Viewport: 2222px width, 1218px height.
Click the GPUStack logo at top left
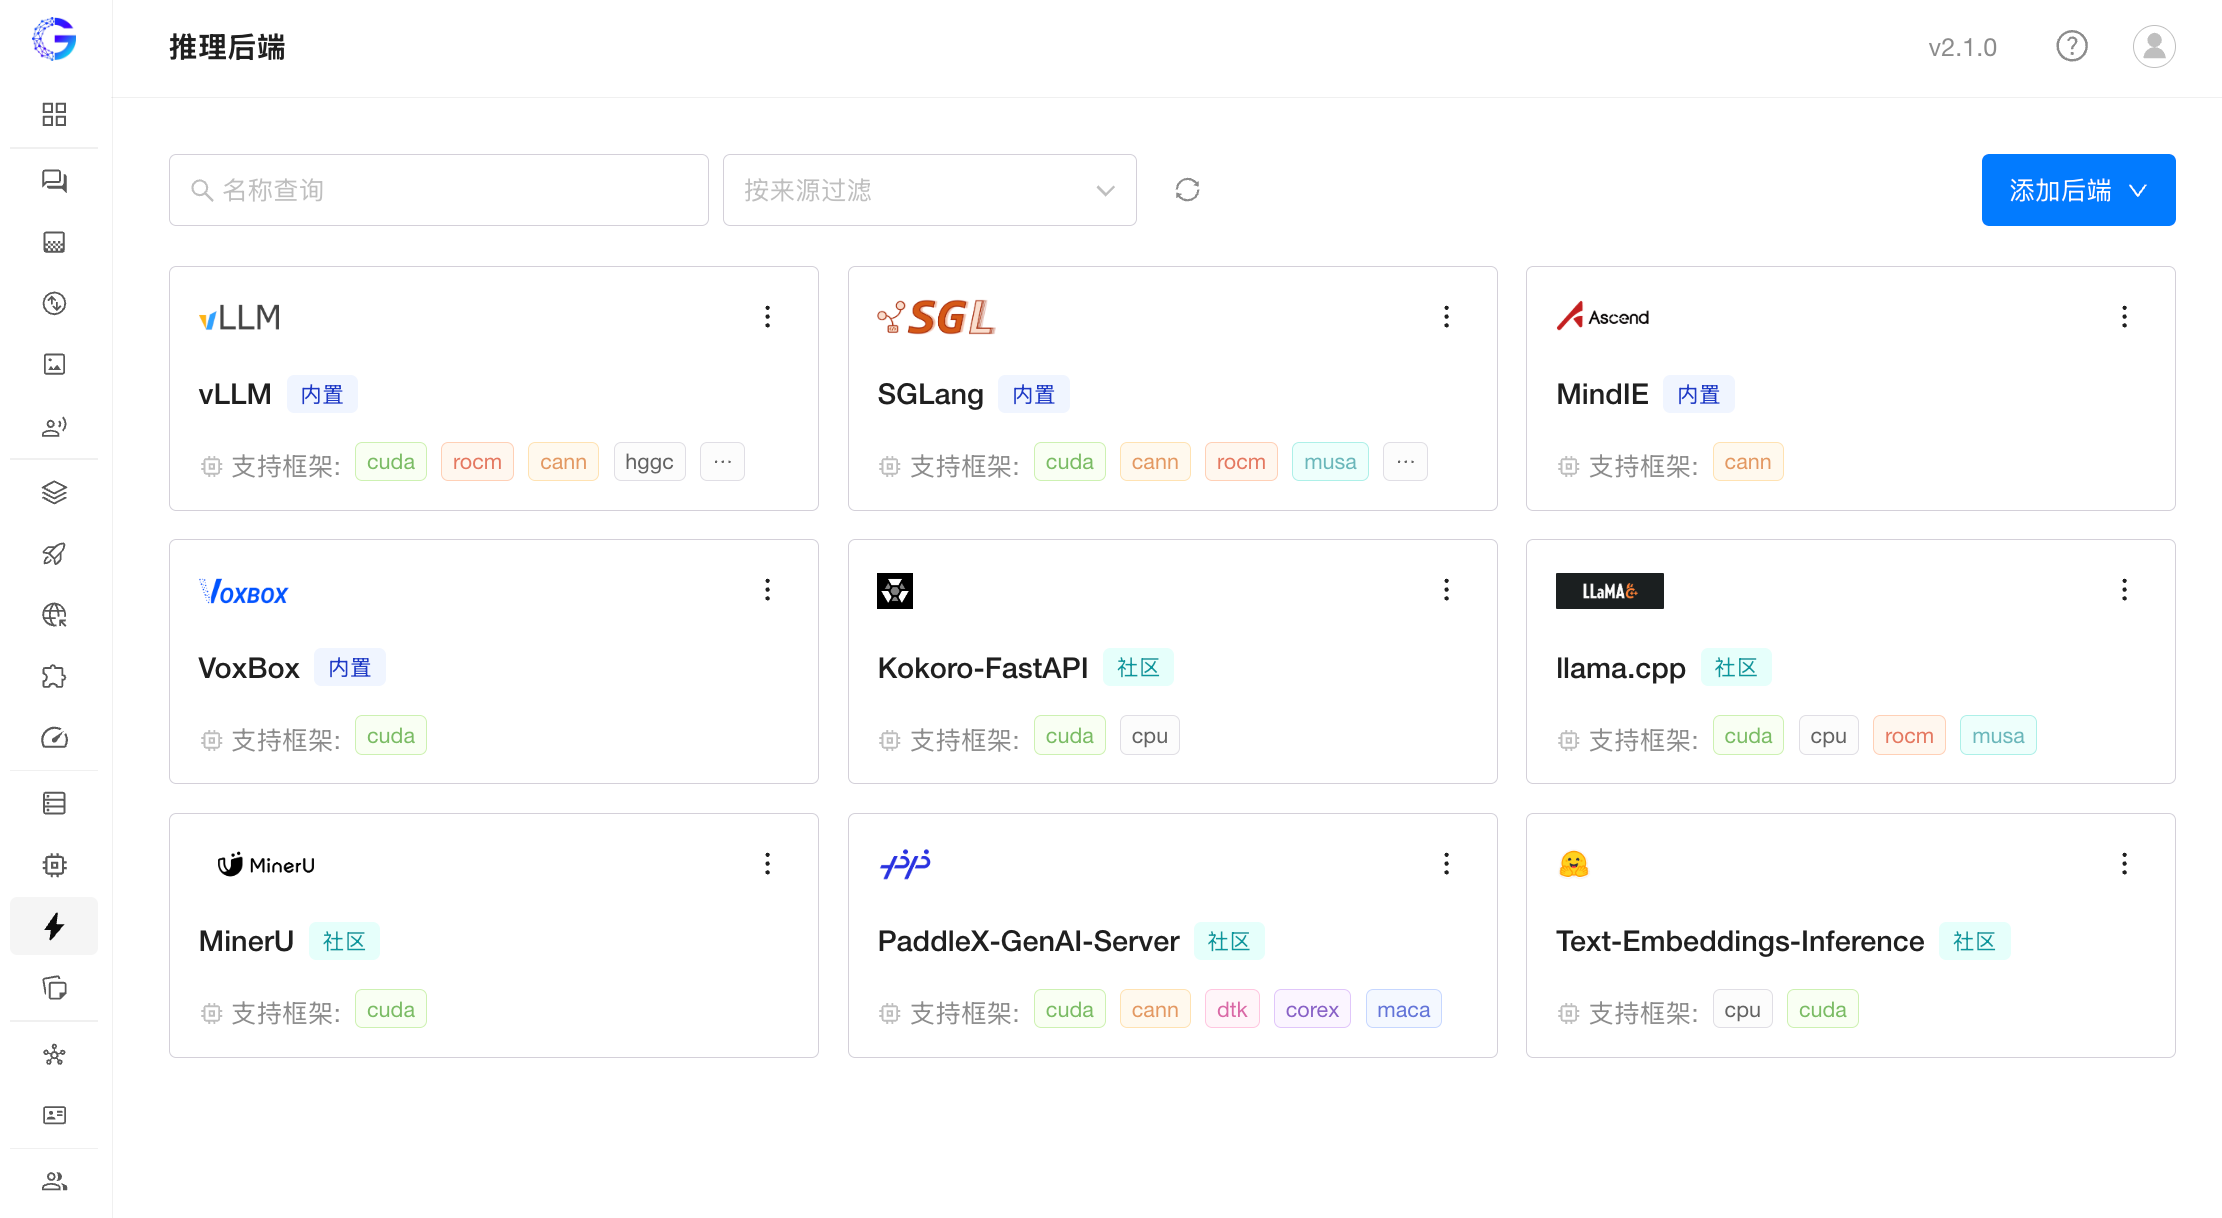click(x=54, y=40)
